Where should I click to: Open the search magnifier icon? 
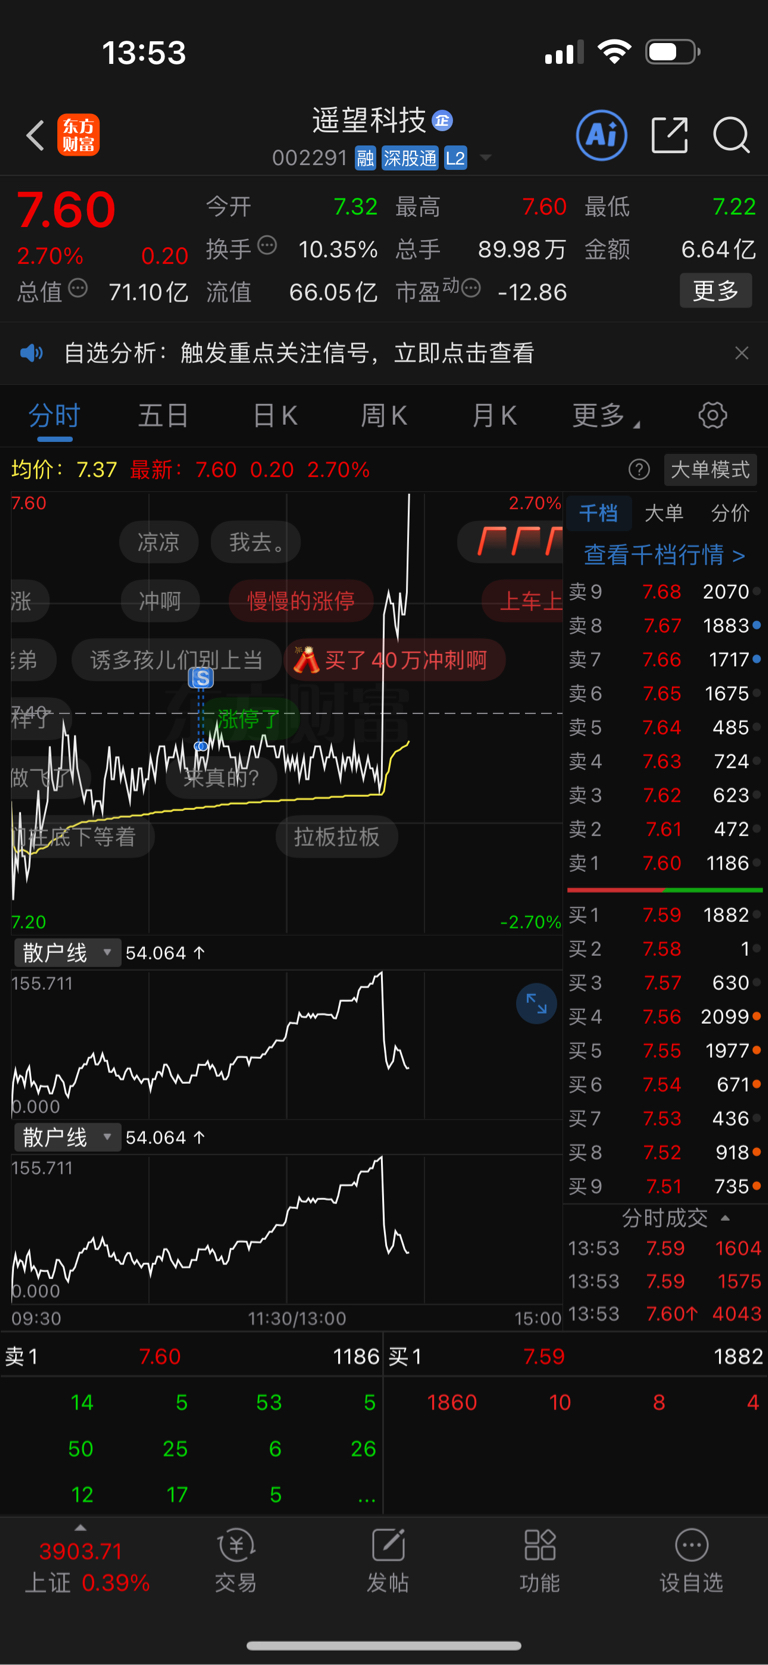[731, 135]
